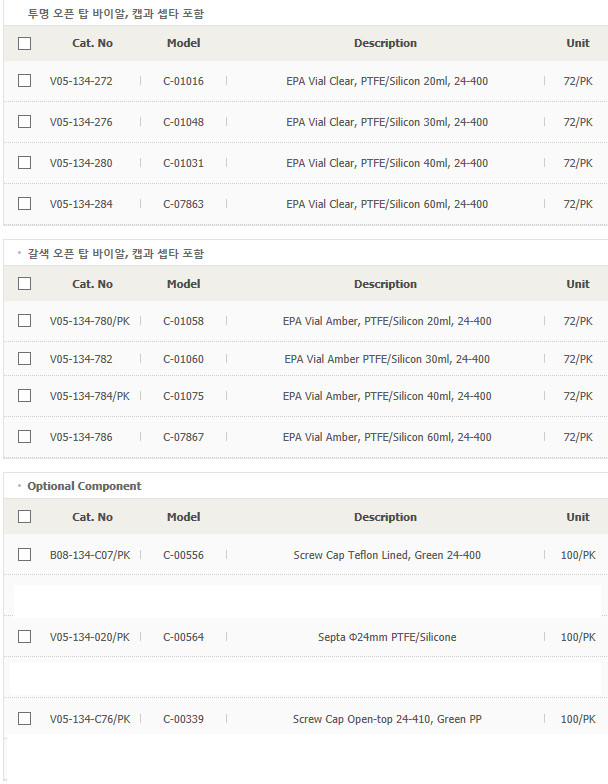The image size is (608, 784).
Task: Toggle select-all checkbox in first table header
Action: (24, 44)
